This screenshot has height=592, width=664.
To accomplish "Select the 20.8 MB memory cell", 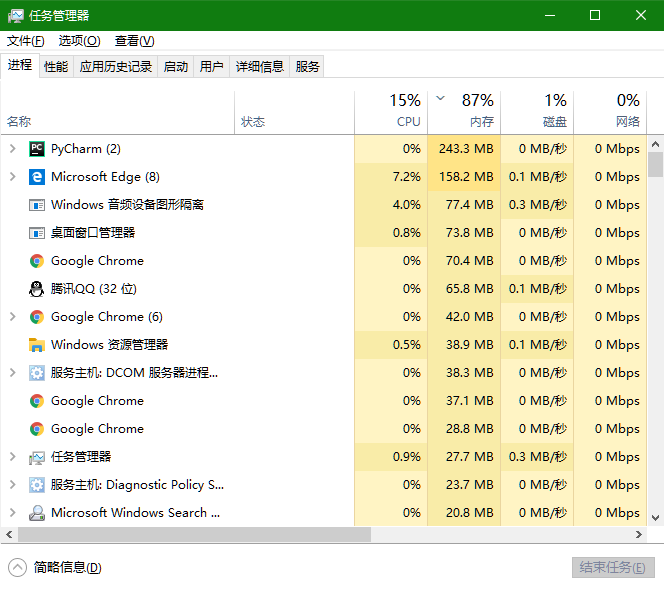I will point(464,512).
